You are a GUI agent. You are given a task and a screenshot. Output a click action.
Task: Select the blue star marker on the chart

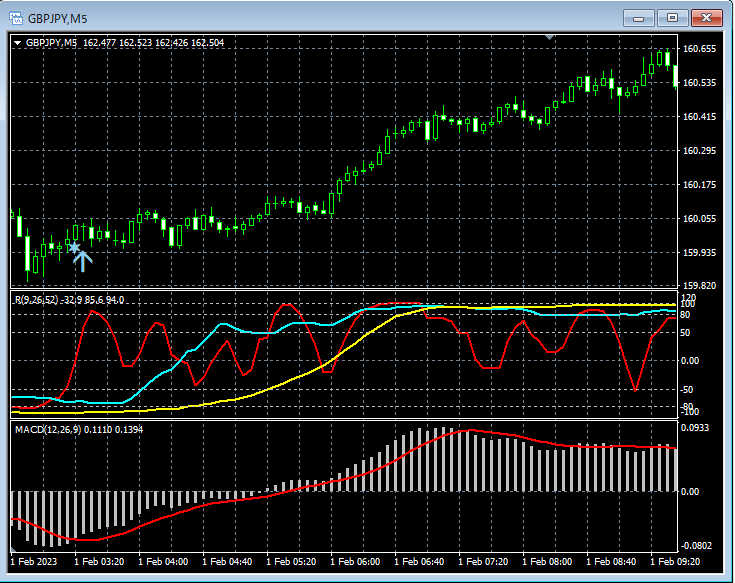tap(74, 247)
